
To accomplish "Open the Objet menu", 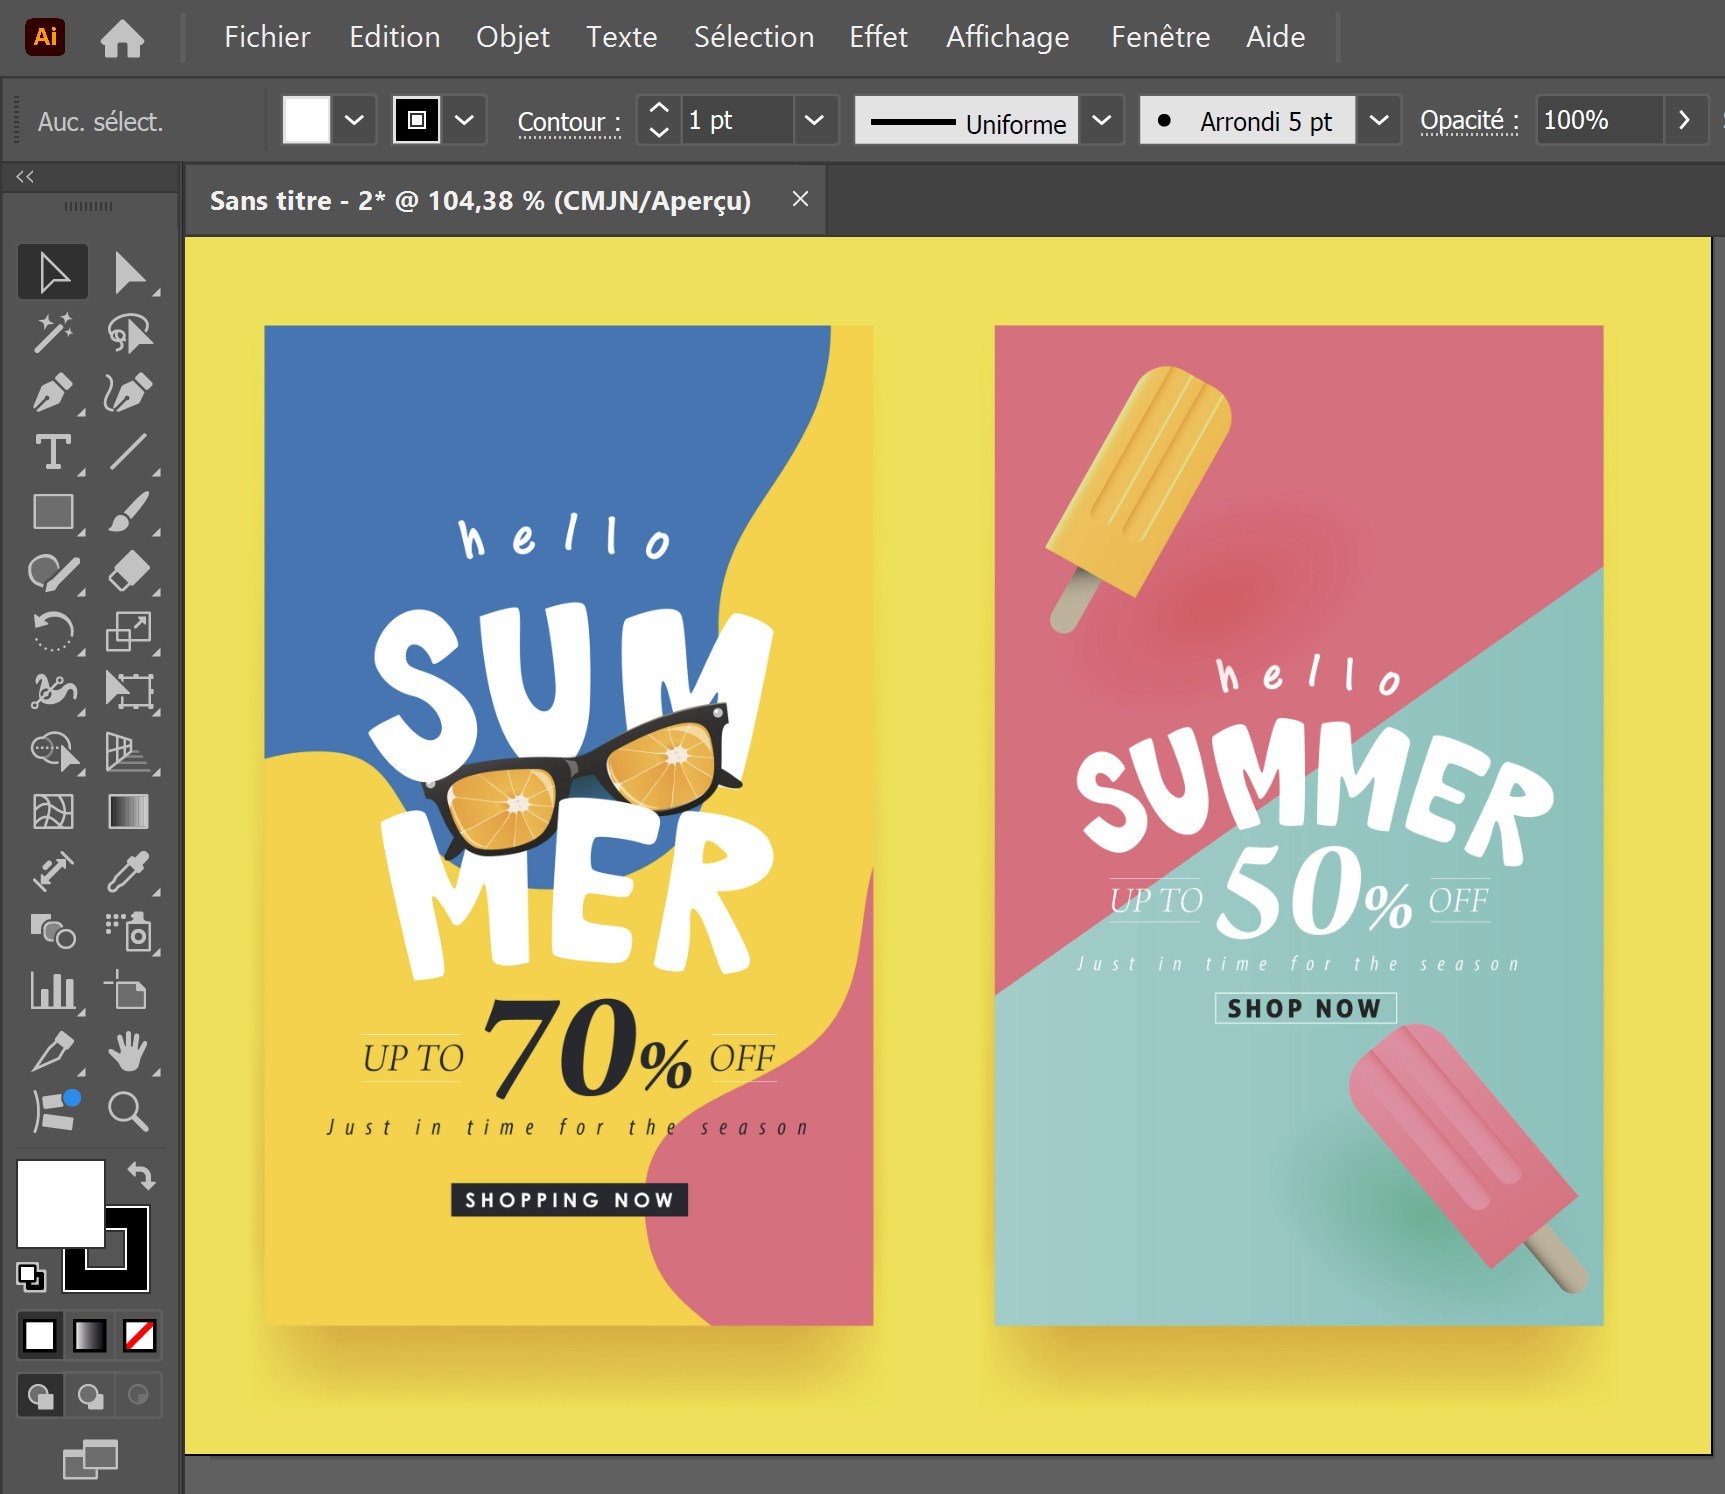I will pyautogui.click(x=512, y=37).
